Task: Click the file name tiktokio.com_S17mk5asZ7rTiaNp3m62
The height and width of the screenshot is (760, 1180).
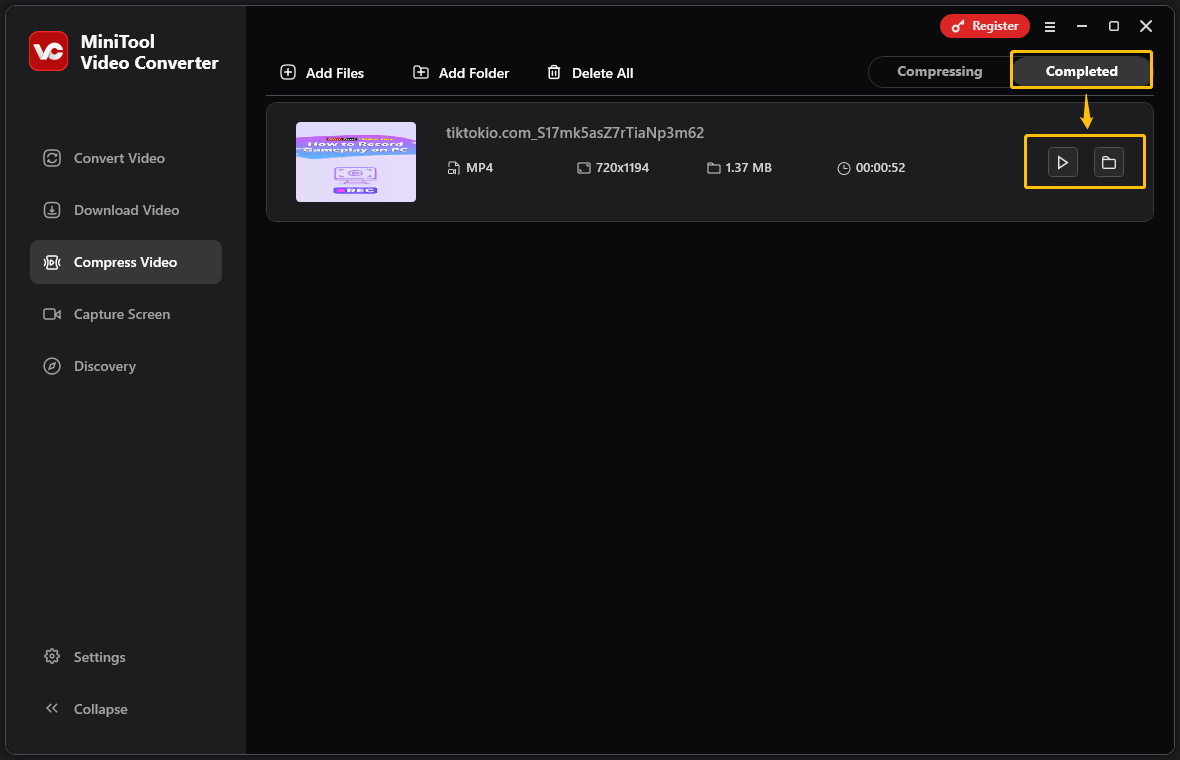Action: pos(575,133)
